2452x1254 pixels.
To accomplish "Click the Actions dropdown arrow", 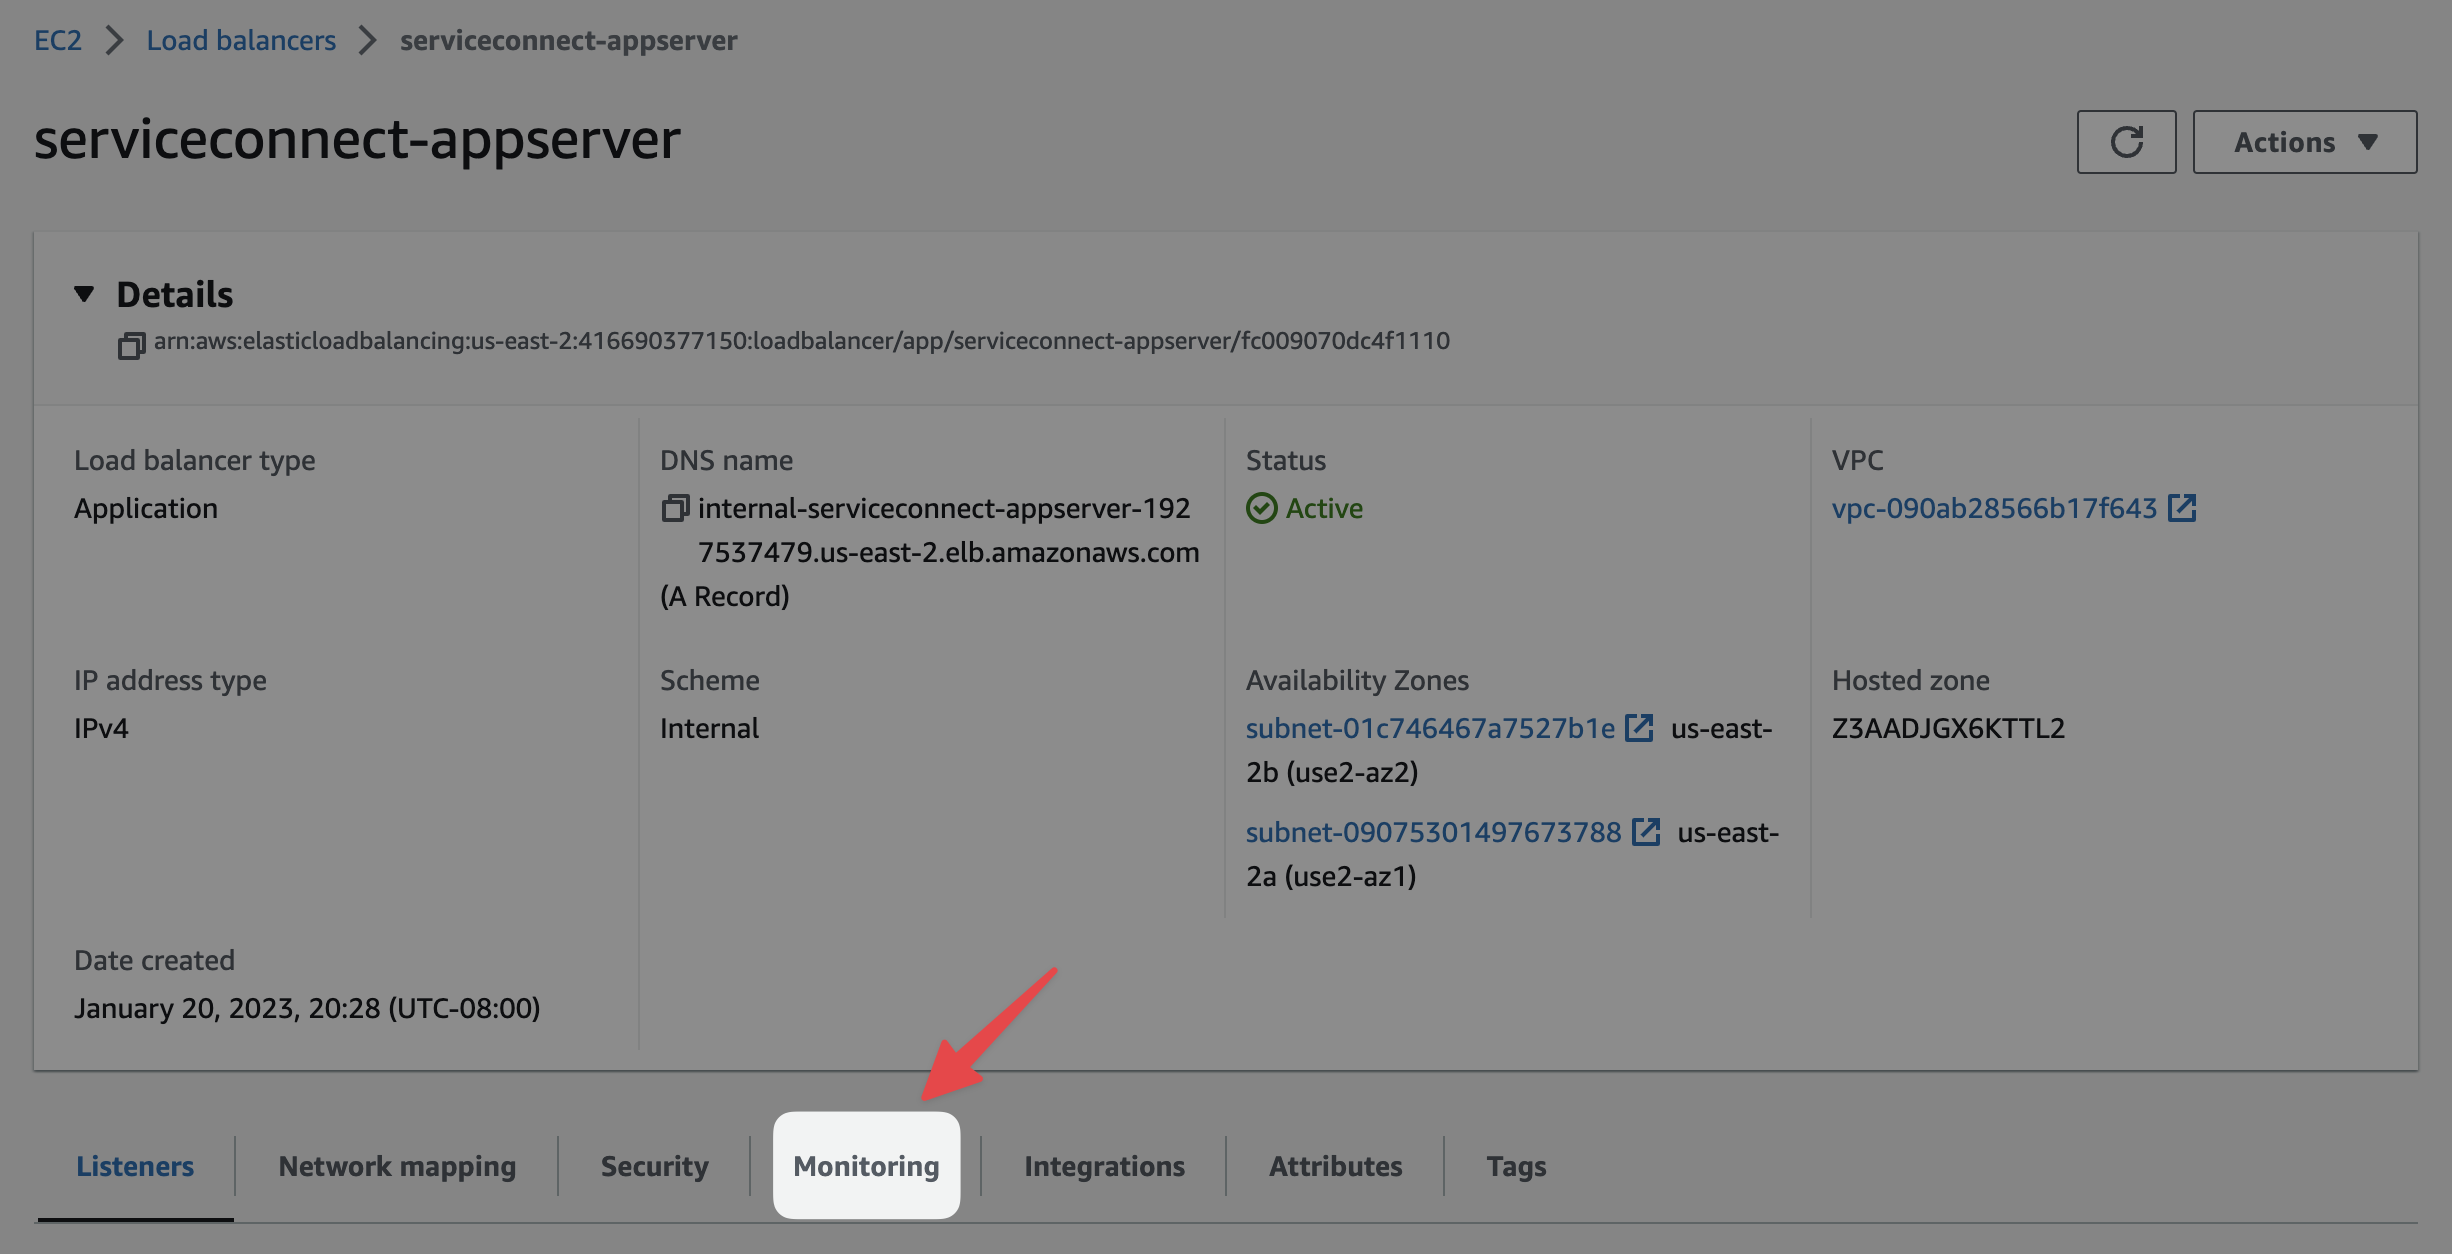I will point(2368,142).
